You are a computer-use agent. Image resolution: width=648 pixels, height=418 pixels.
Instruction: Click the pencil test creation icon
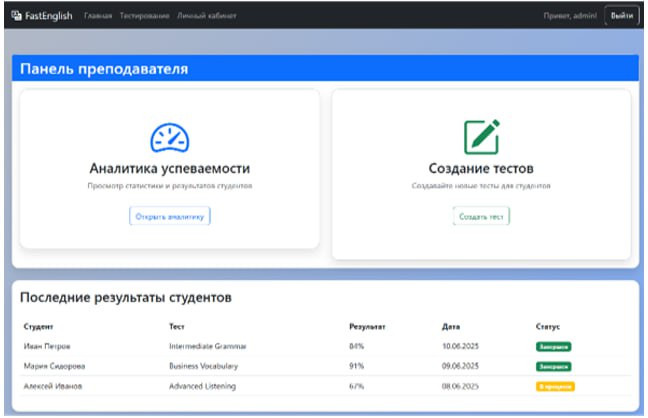(481, 137)
